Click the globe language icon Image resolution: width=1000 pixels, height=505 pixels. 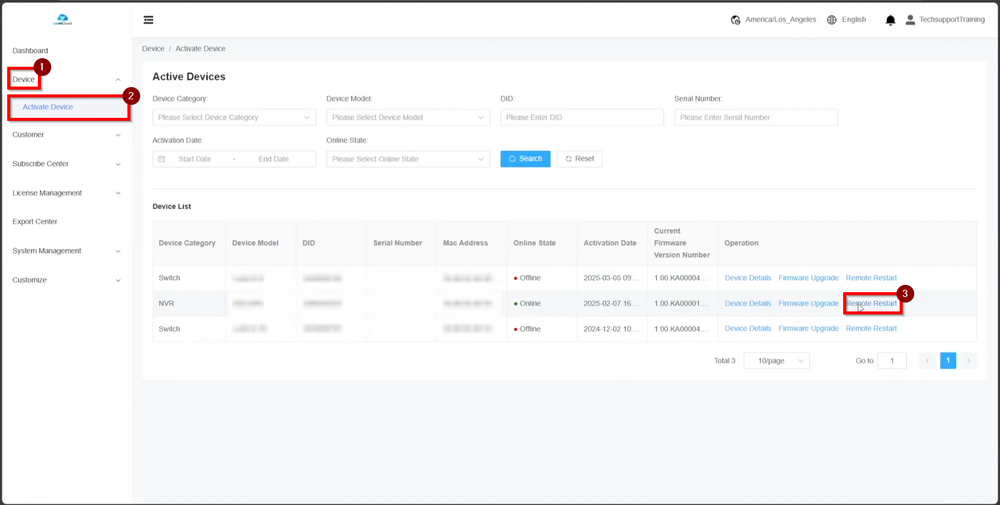[x=832, y=20]
